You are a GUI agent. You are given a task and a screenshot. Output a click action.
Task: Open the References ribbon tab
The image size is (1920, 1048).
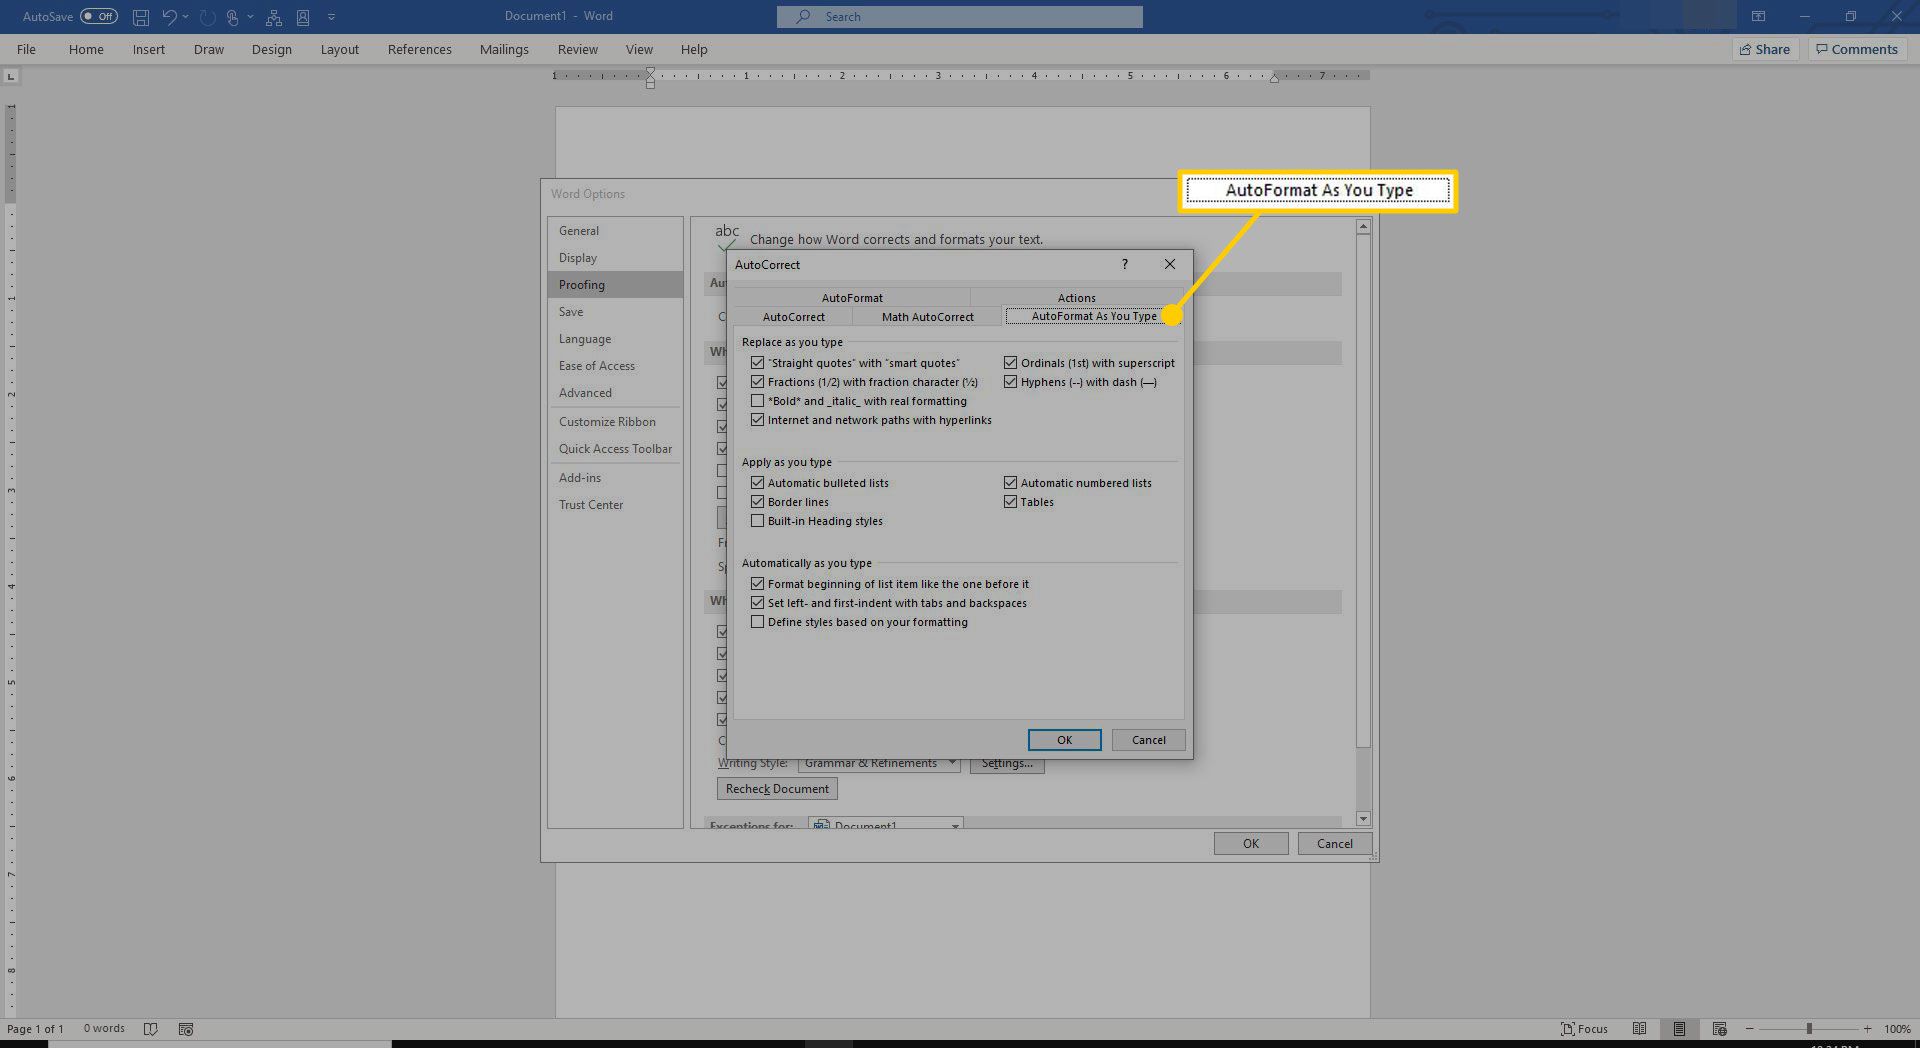click(x=419, y=49)
